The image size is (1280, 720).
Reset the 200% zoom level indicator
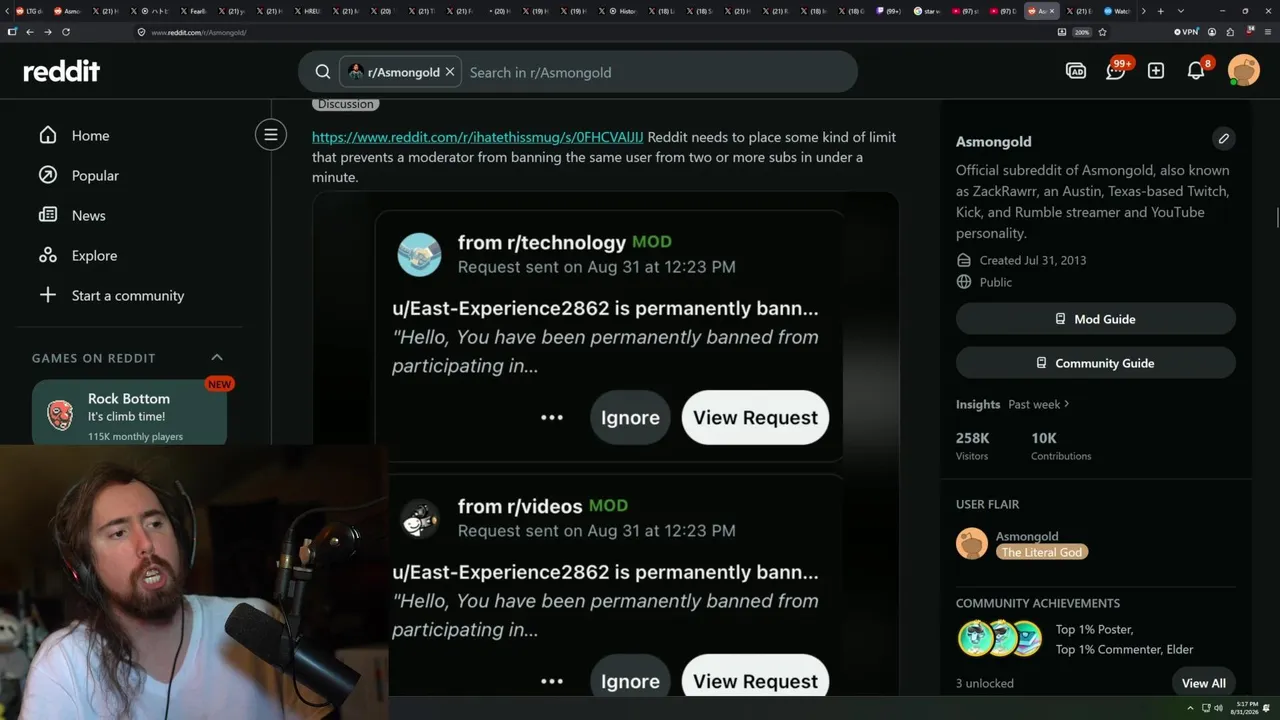tap(1082, 32)
